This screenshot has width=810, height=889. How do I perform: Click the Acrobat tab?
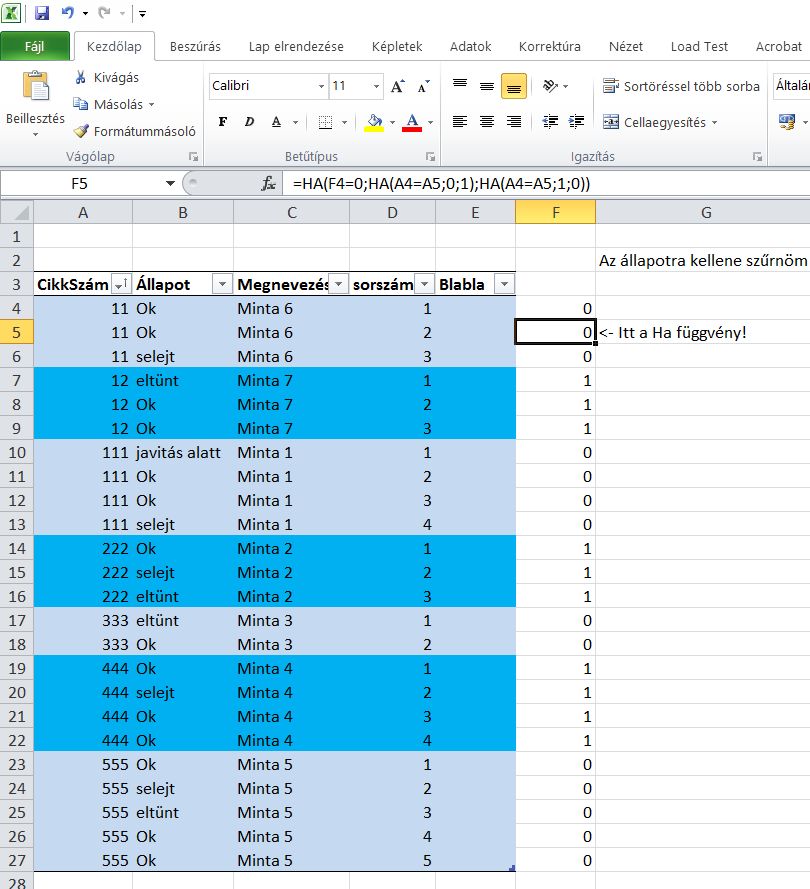tap(778, 46)
